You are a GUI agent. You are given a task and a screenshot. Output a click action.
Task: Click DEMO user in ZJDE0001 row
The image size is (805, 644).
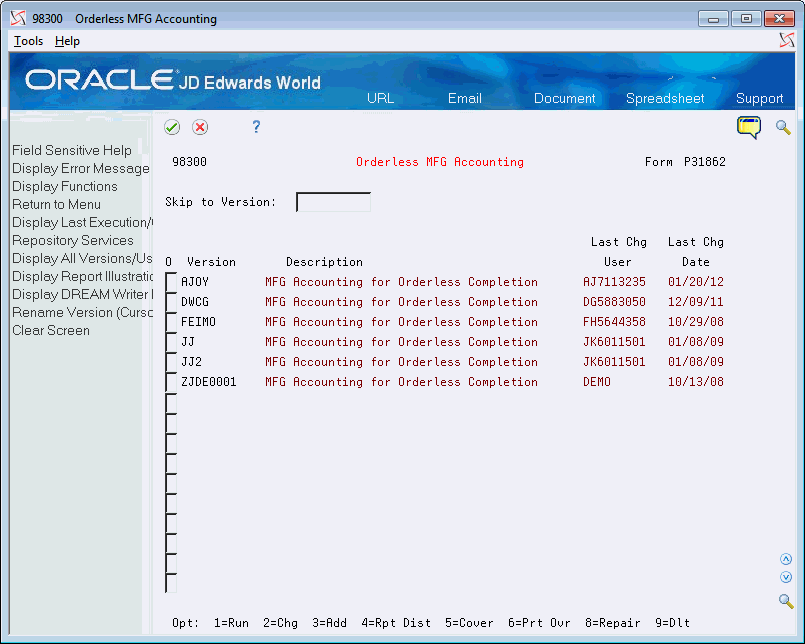597,382
